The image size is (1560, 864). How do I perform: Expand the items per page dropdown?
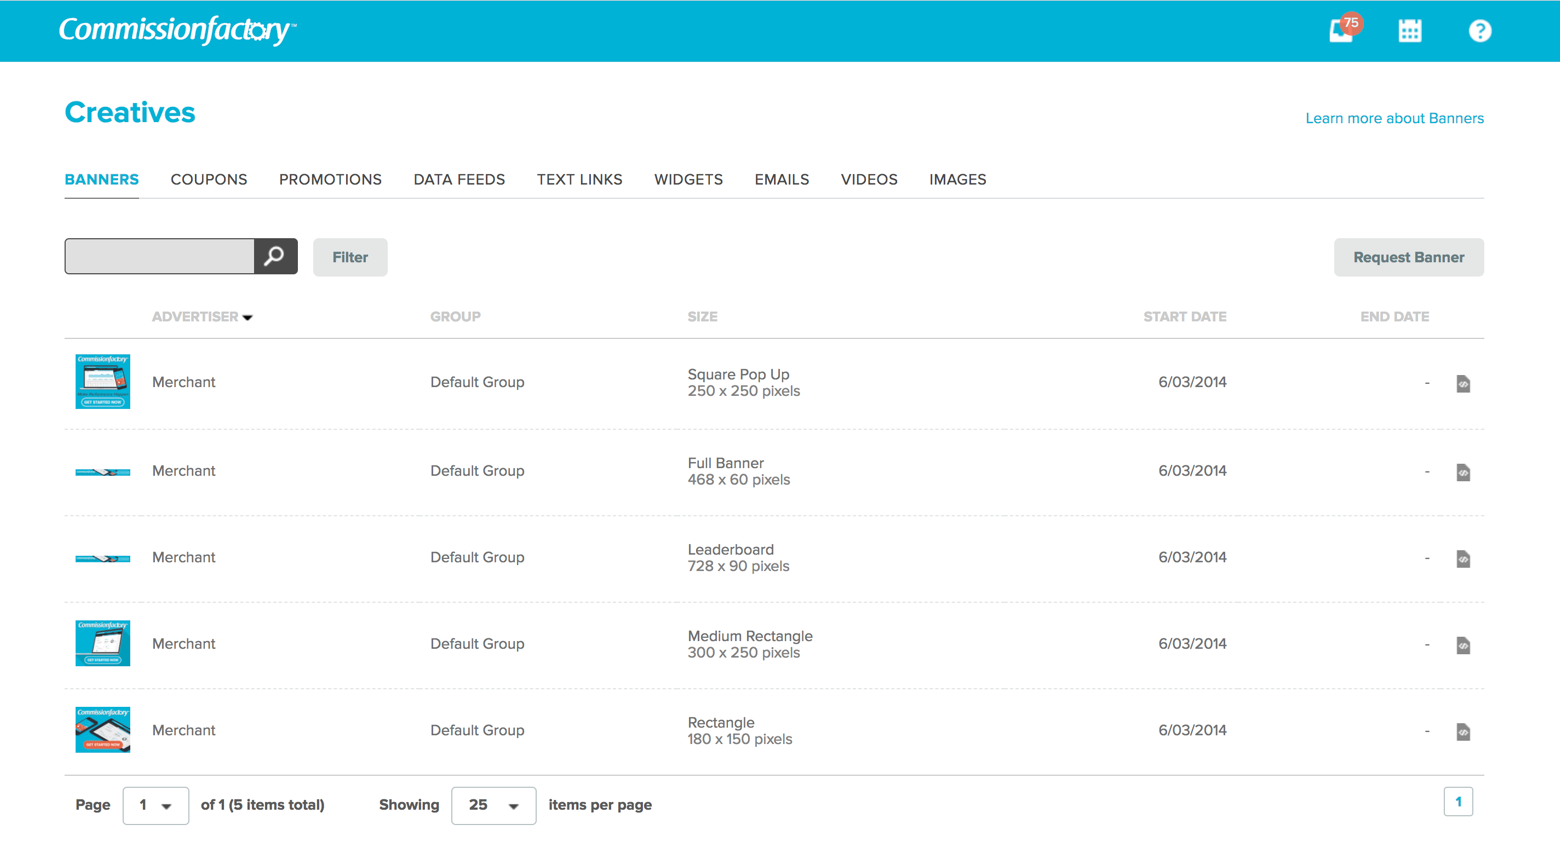point(493,806)
